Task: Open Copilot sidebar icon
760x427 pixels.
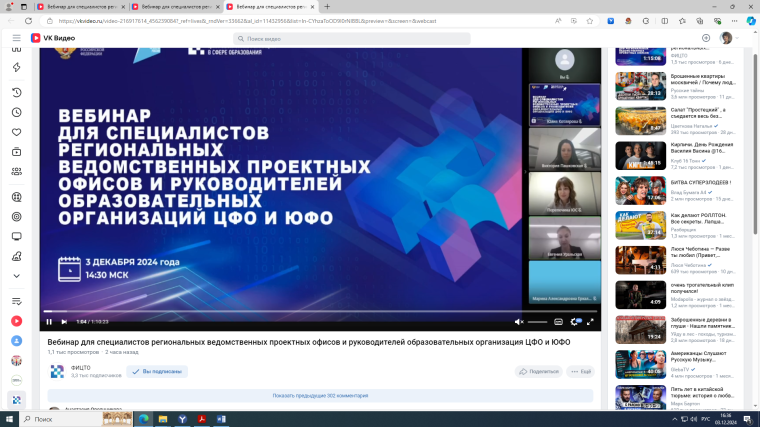Action: coord(751,21)
